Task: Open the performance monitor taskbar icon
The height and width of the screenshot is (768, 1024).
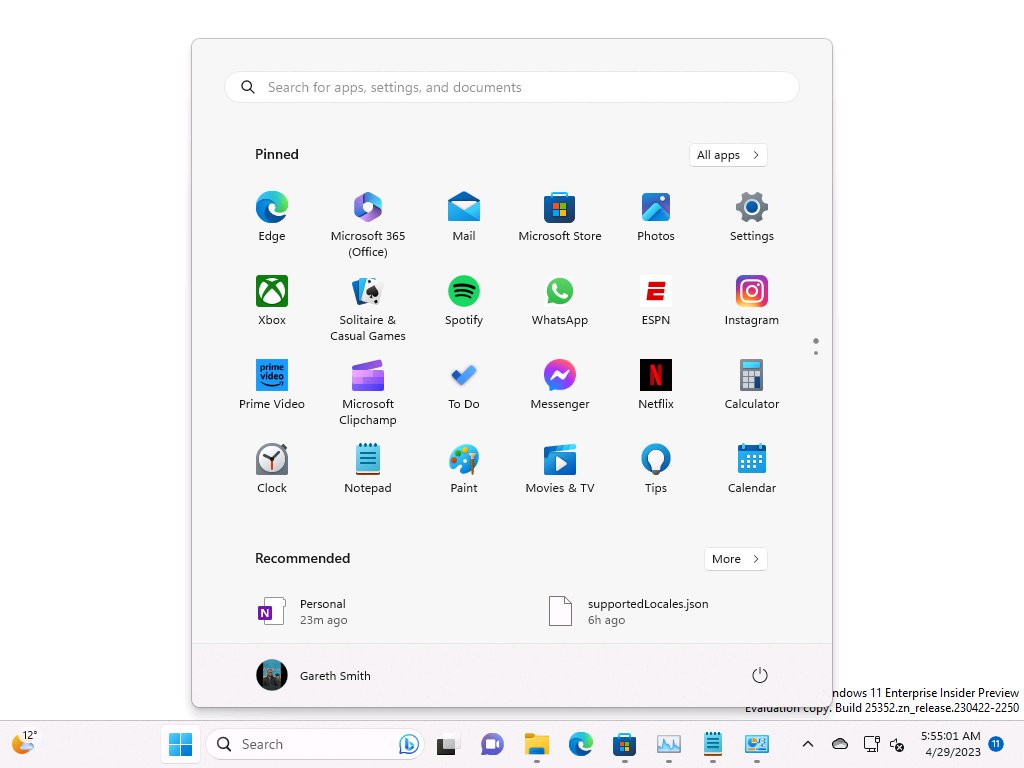Action: (x=669, y=744)
